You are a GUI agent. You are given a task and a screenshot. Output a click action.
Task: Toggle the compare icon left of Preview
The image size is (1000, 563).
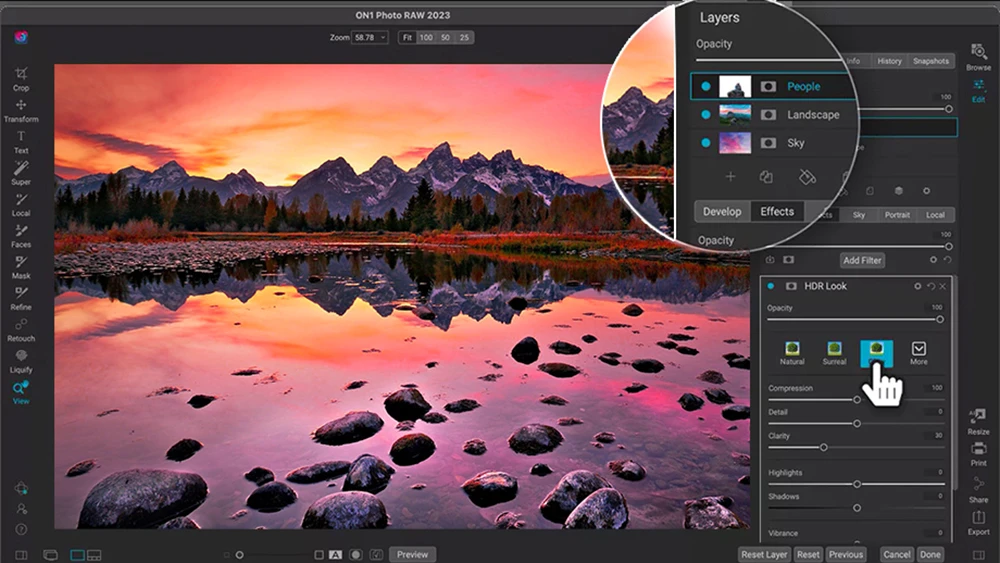click(x=377, y=555)
